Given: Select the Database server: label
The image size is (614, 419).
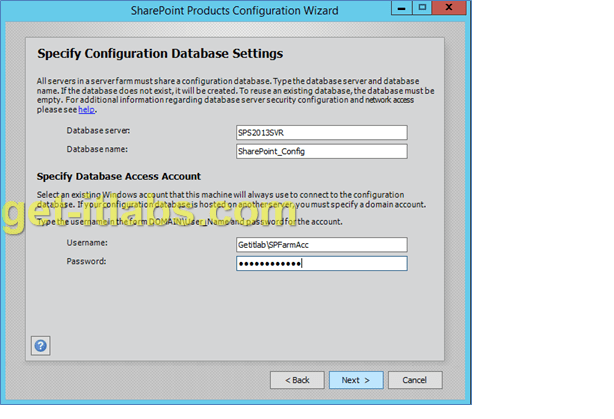Looking at the screenshot, I should coord(98,130).
